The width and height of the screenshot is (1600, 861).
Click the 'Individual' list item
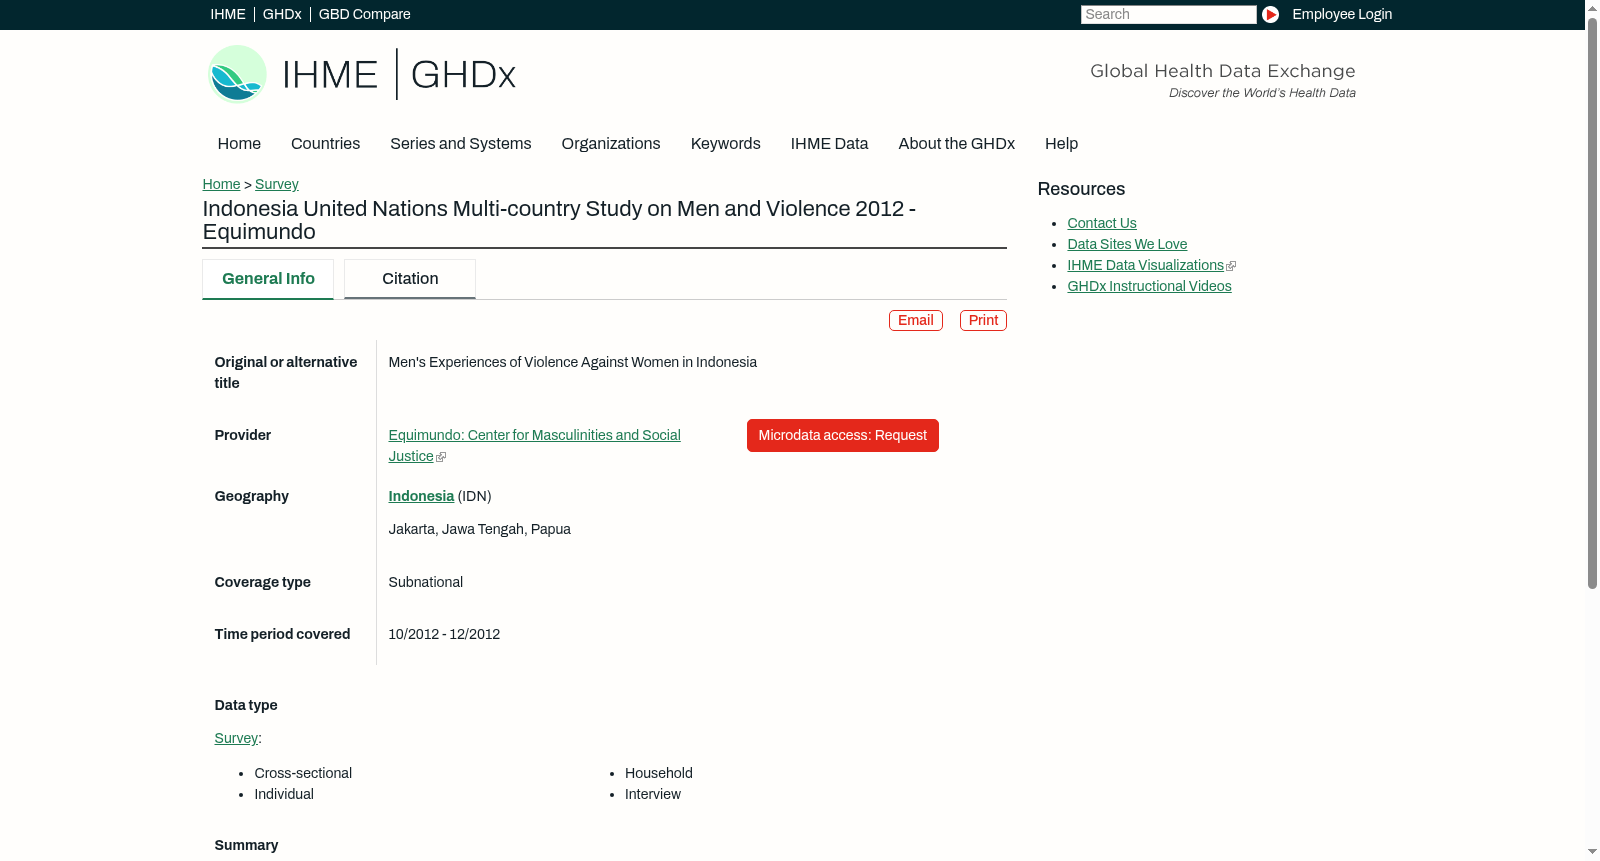(x=284, y=795)
